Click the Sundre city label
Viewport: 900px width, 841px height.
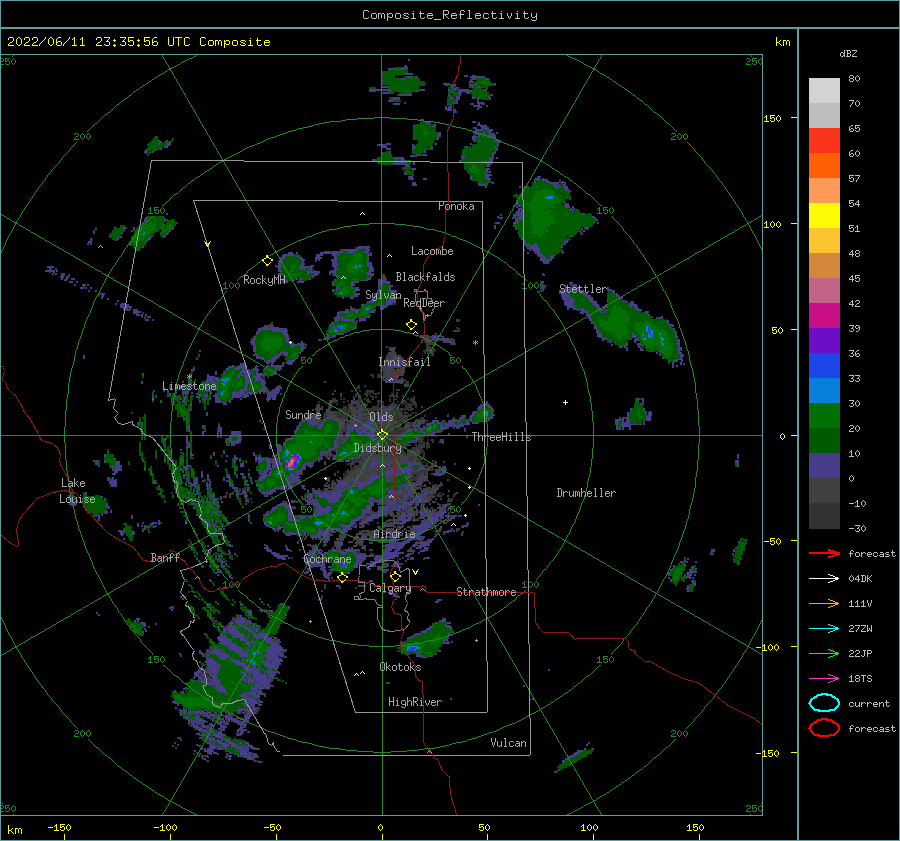[x=303, y=414]
